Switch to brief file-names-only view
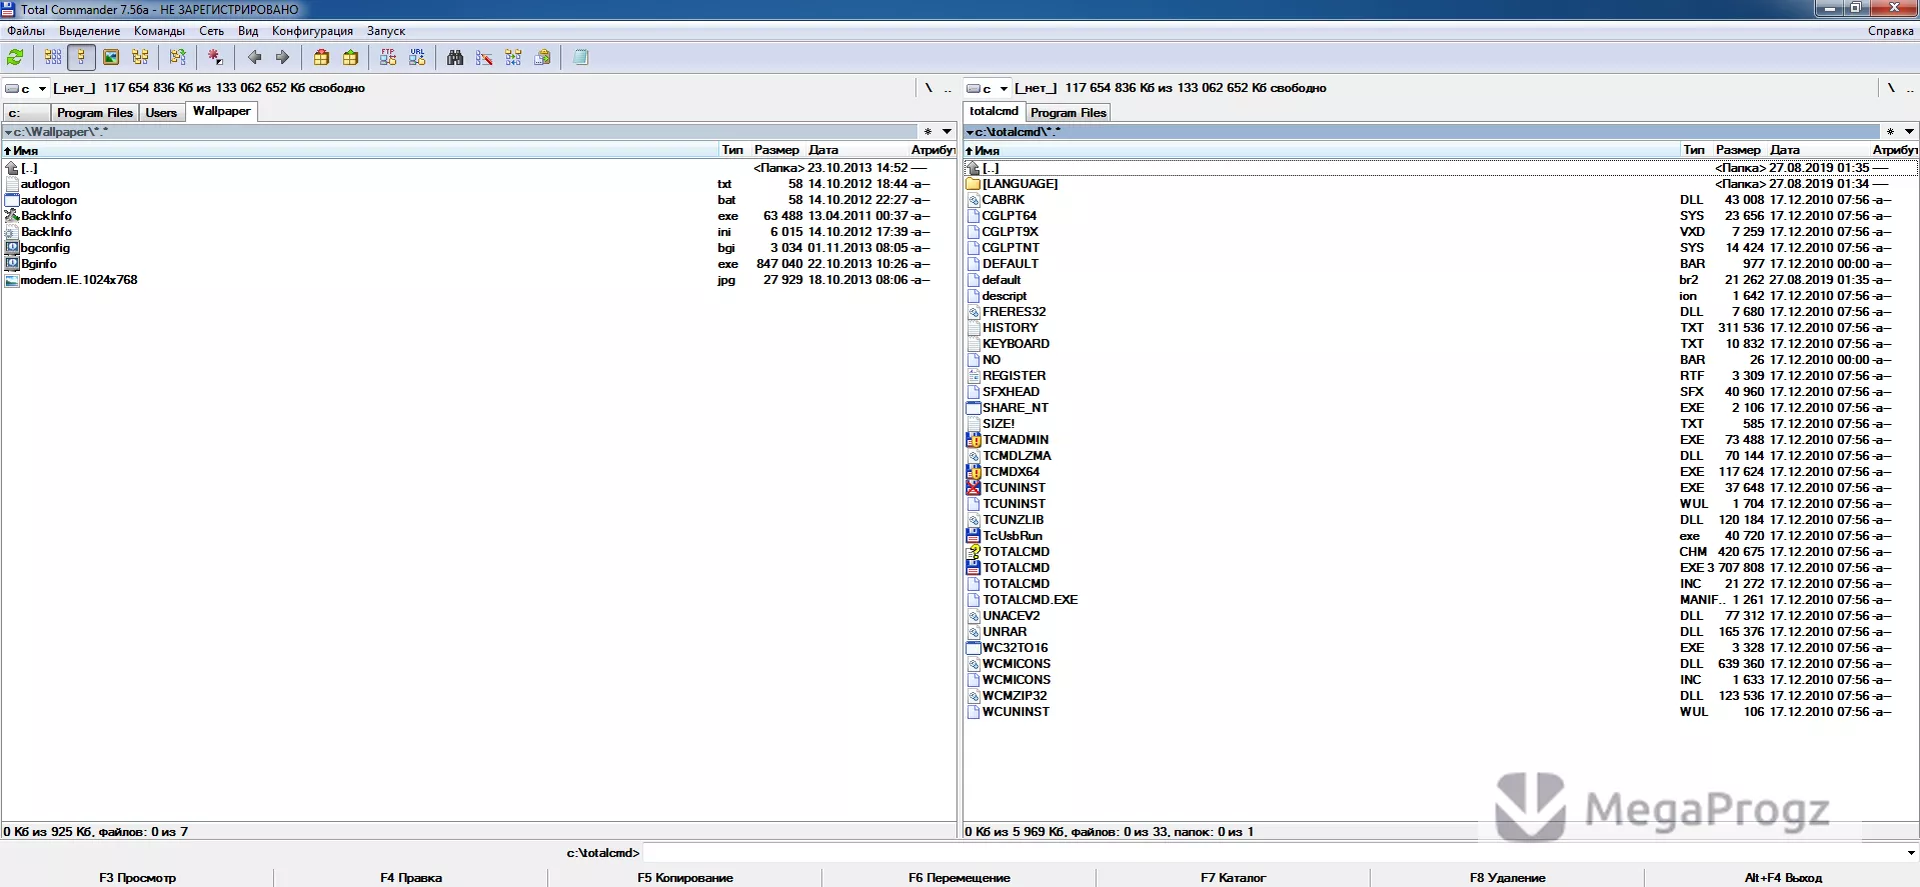1920x887 pixels. [x=53, y=58]
